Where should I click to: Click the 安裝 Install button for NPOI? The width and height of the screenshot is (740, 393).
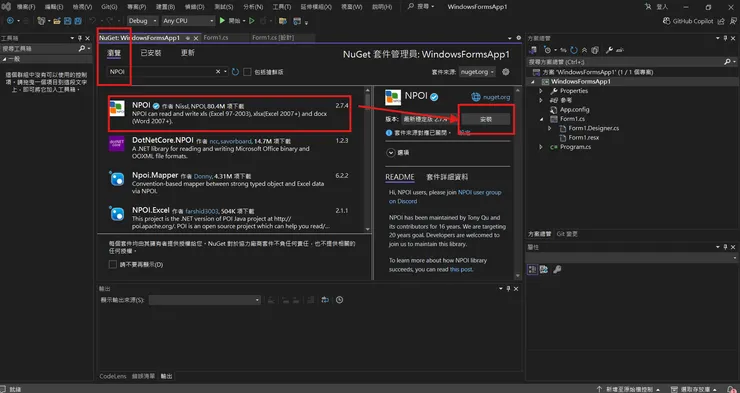coord(486,119)
